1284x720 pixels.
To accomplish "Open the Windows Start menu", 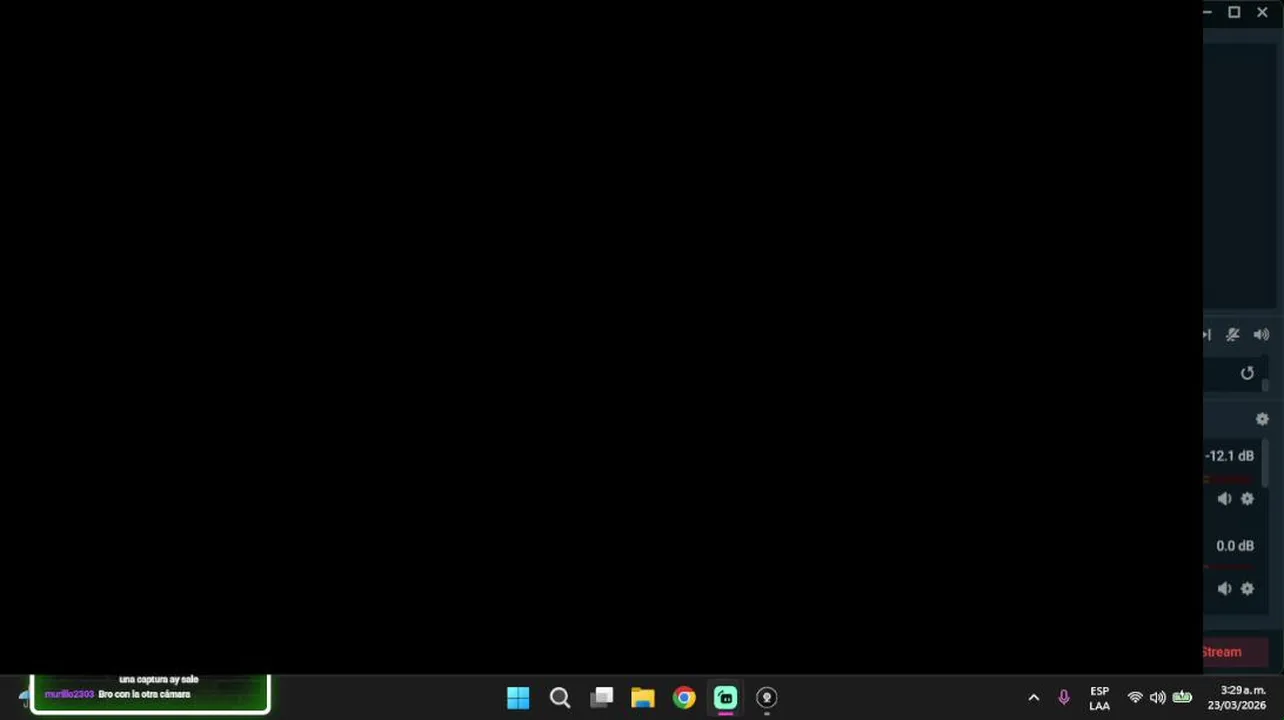I will click(518, 698).
